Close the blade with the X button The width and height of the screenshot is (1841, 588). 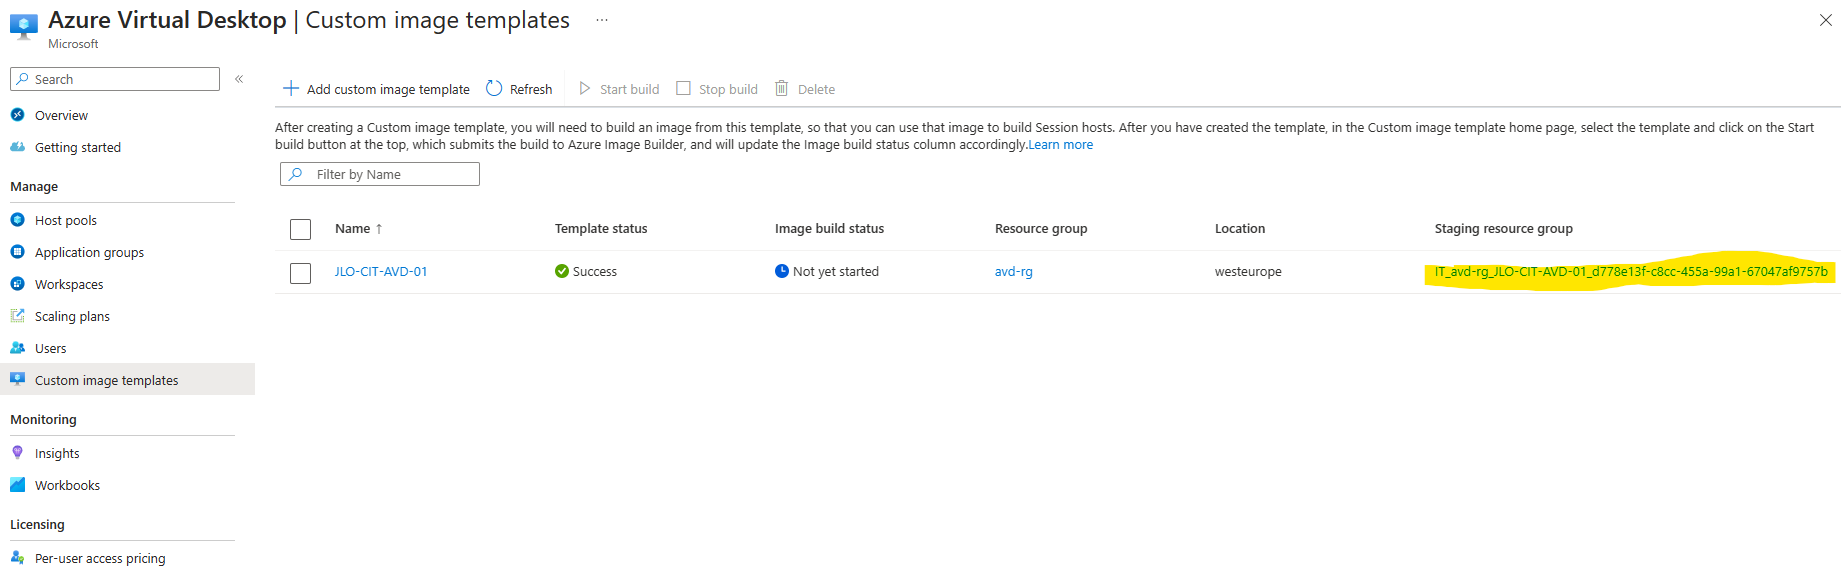[x=1825, y=20]
